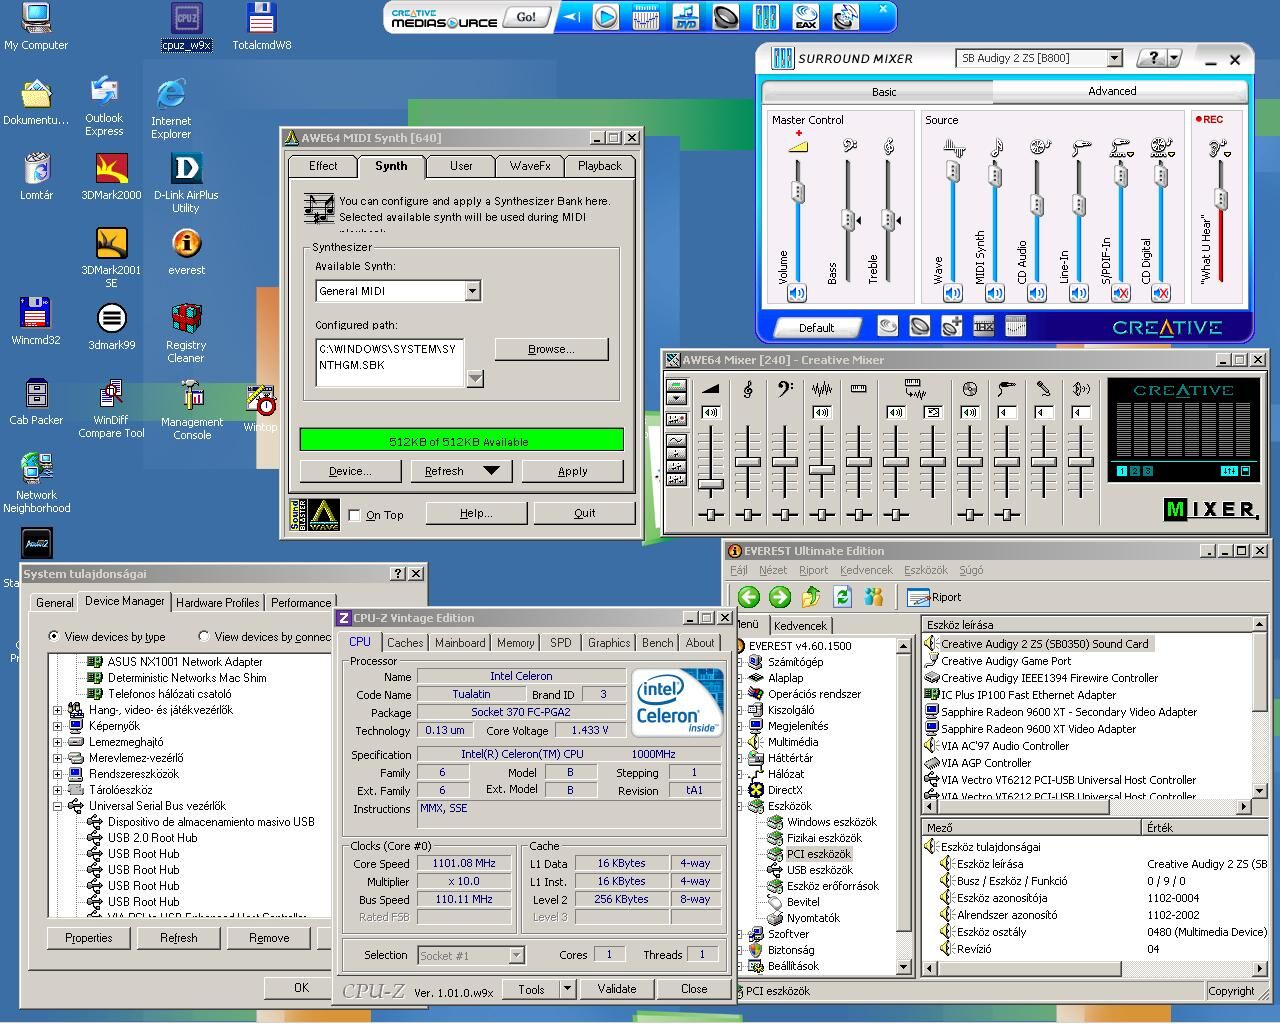The height and width of the screenshot is (1024, 1280).
Task: Expand the Képernyők device node
Action: click(58, 726)
